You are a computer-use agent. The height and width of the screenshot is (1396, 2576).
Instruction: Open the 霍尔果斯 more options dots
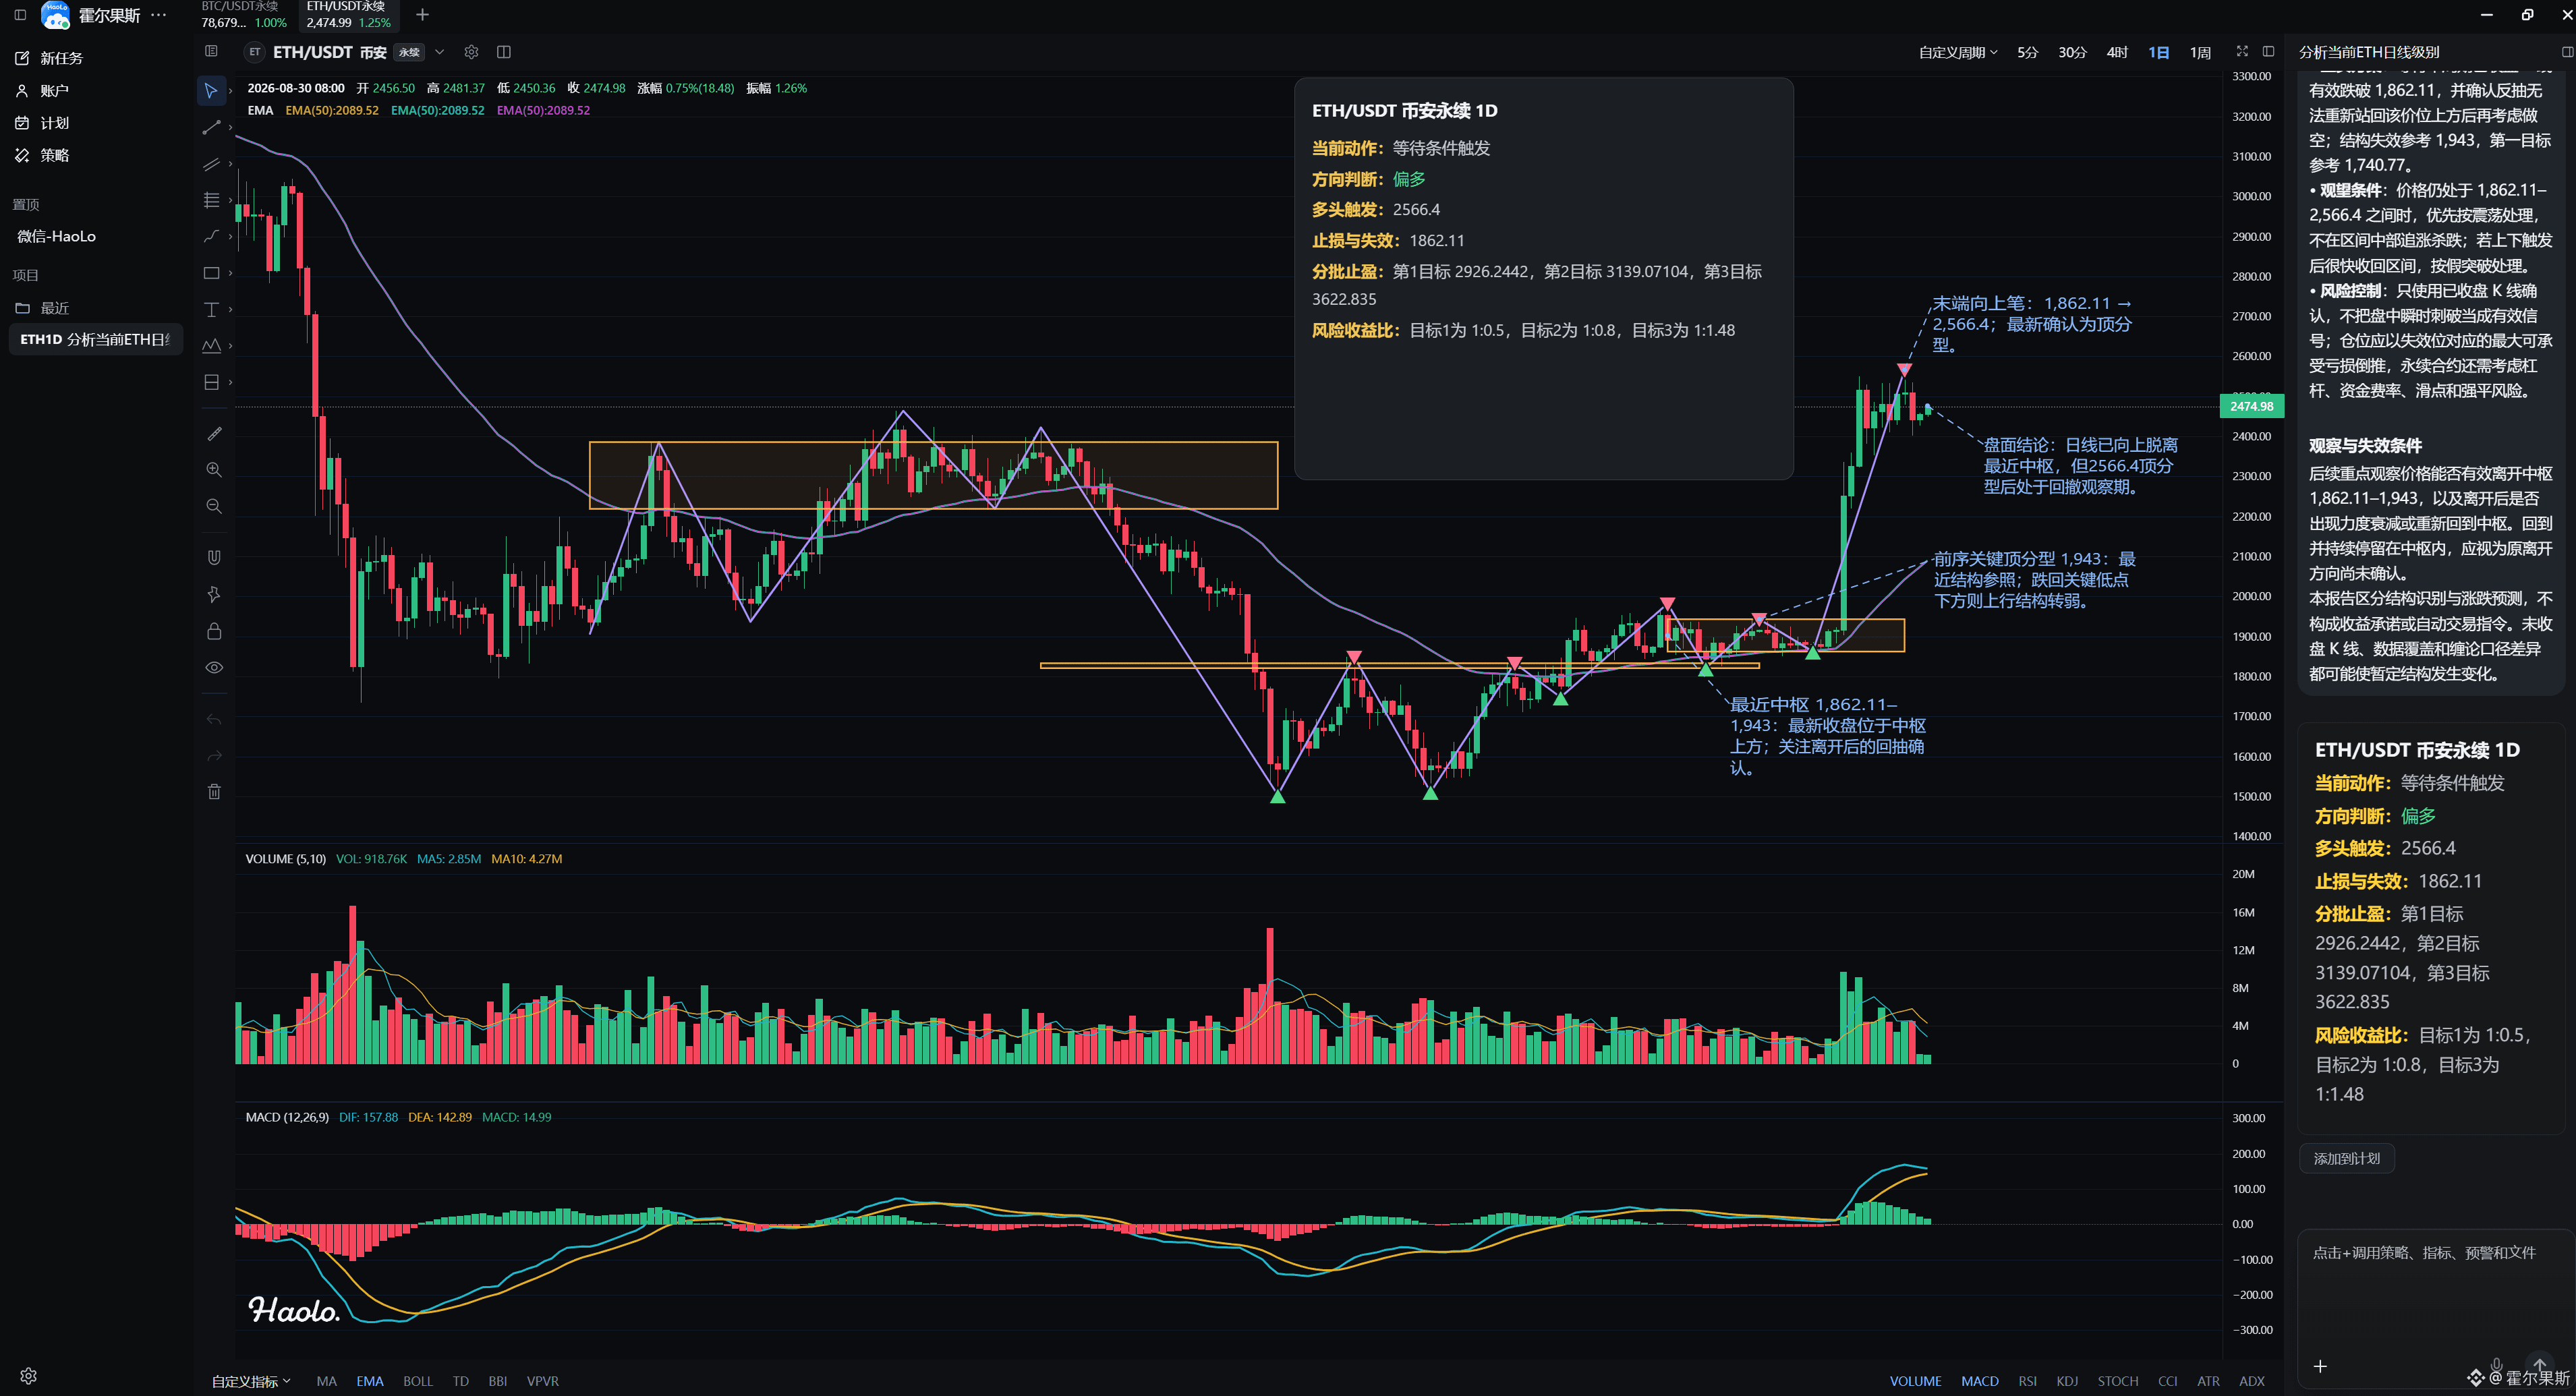158,15
